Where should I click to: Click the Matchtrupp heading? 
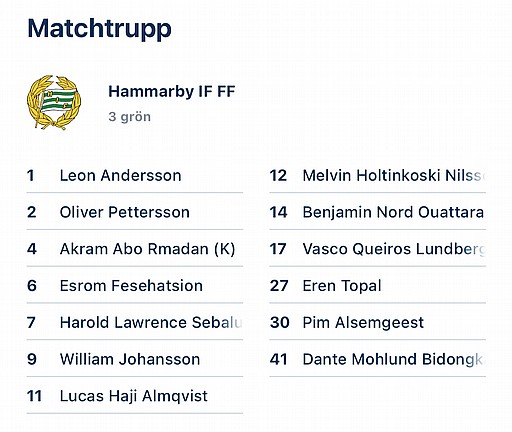(x=99, y=29)
